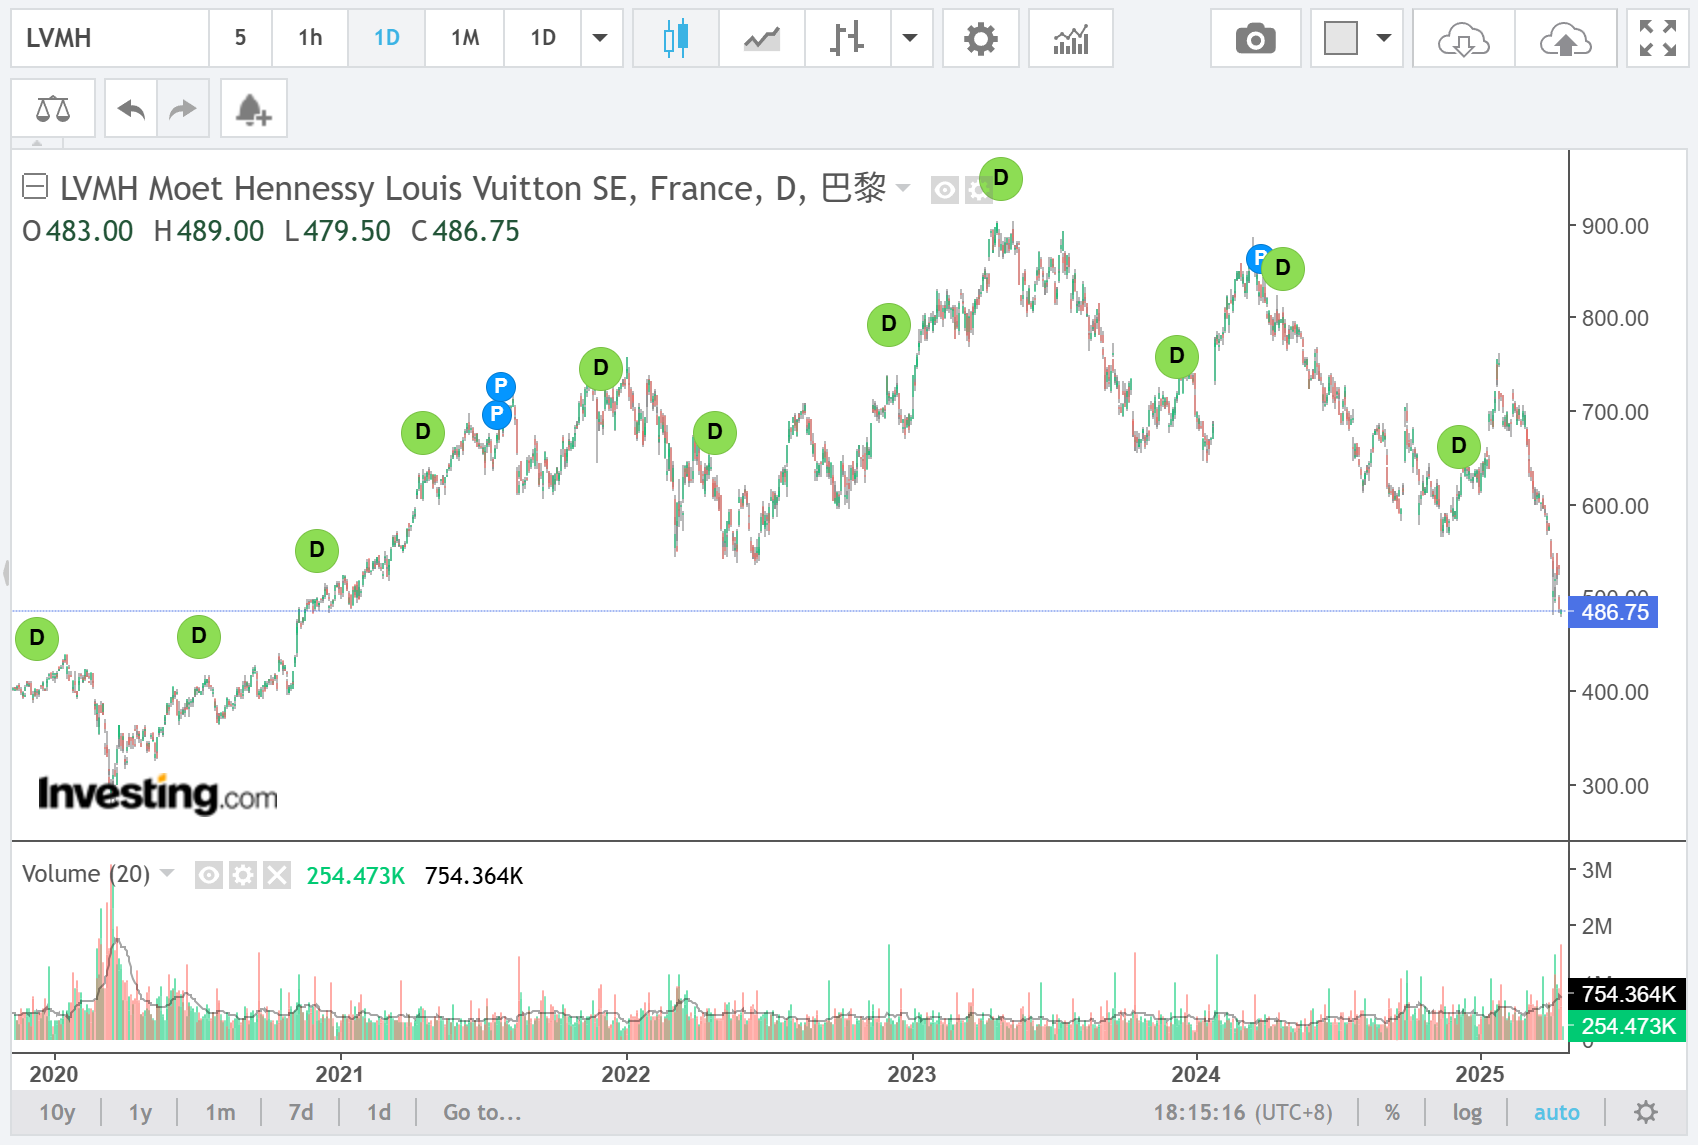
Task: Open the indicators chart icon
Action: (1070, 38)
